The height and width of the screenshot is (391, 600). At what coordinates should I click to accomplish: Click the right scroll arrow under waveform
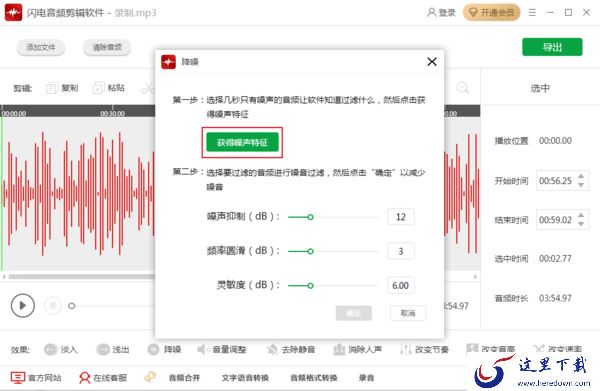pos(476,276)
